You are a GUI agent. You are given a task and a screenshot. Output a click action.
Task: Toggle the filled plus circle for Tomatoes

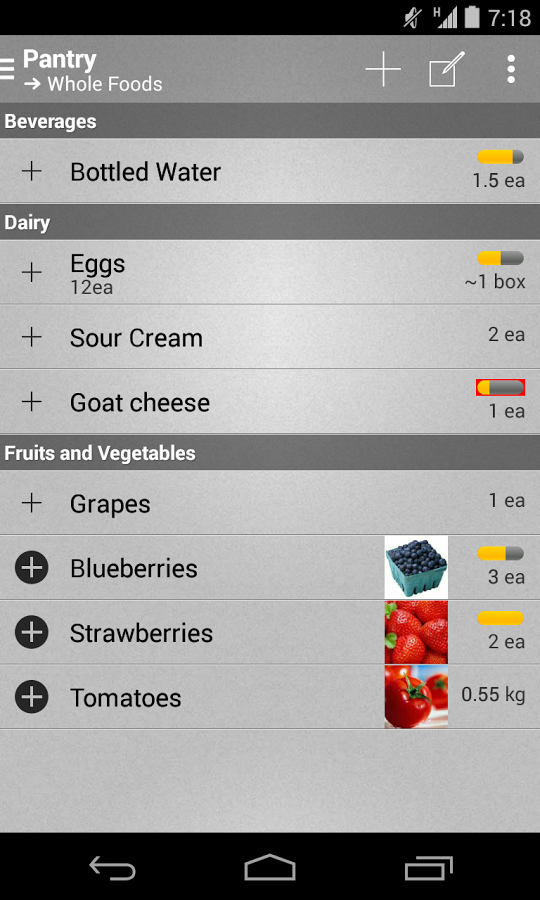[32, 697]
